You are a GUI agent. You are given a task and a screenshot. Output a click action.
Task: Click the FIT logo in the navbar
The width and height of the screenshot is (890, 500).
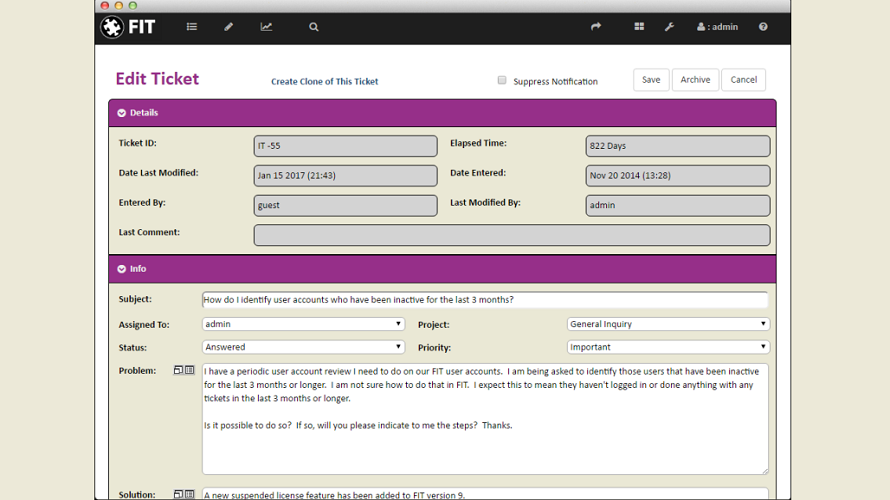tap(128, 27)
